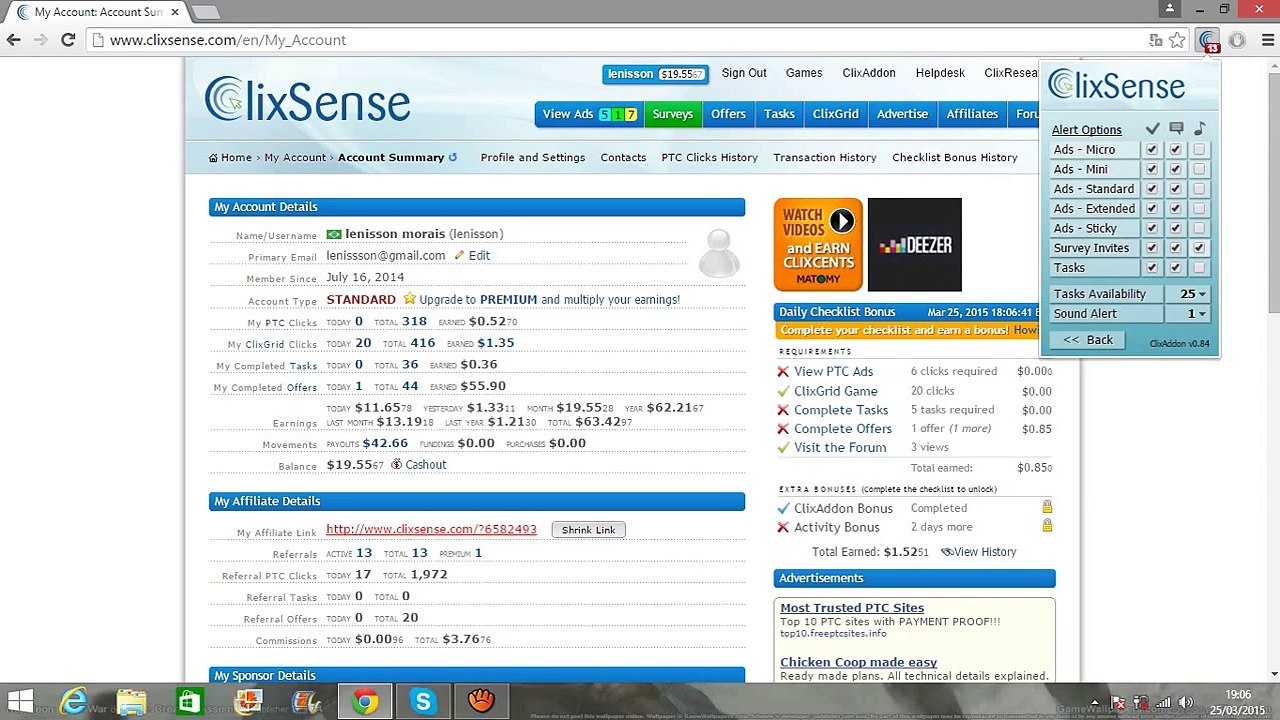Go to PTC Clicks History
This screenshot has width=1280, height=720.
[x=710, y=157]
